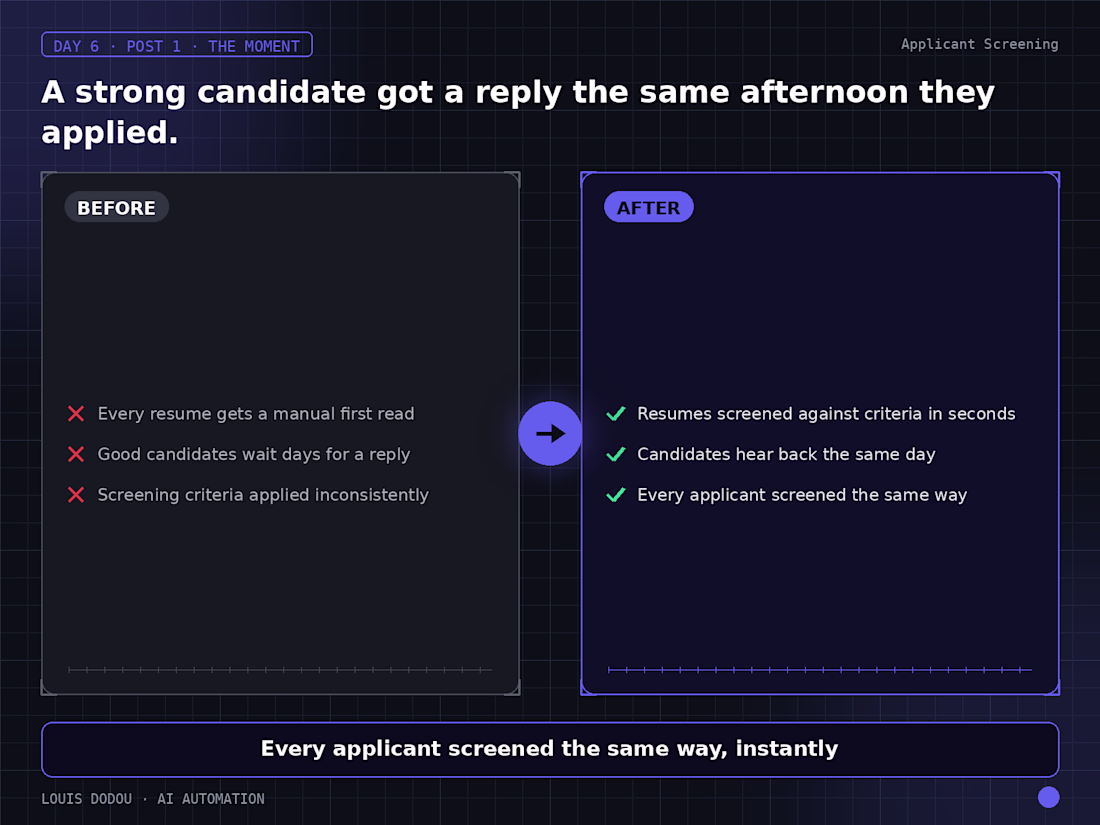Click the ruler tick line in Before panel

tap(280, 670)
